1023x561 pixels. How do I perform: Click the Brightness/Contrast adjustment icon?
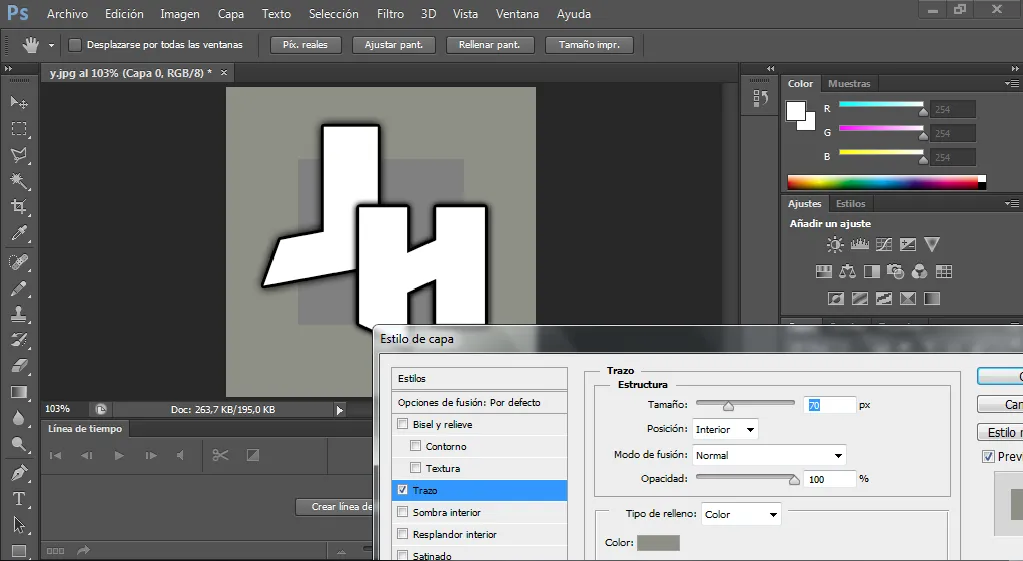(x=835, y=245)
